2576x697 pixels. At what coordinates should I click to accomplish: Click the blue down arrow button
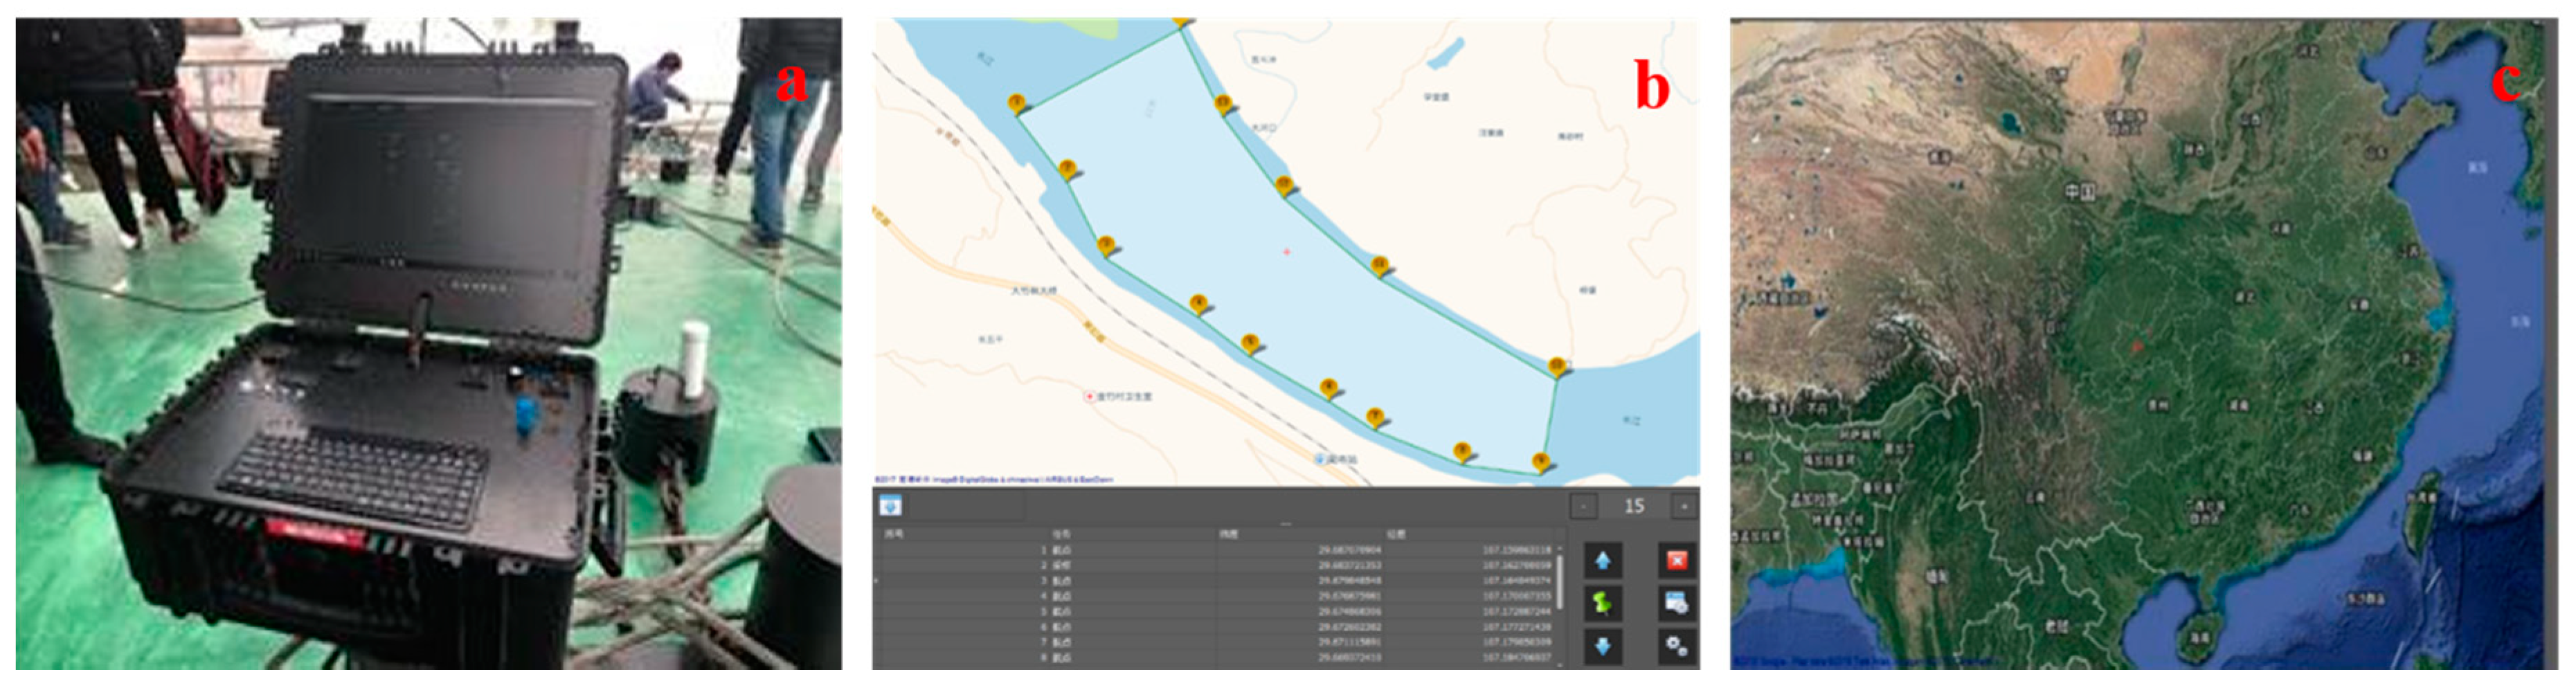(x=1602, y=646)
